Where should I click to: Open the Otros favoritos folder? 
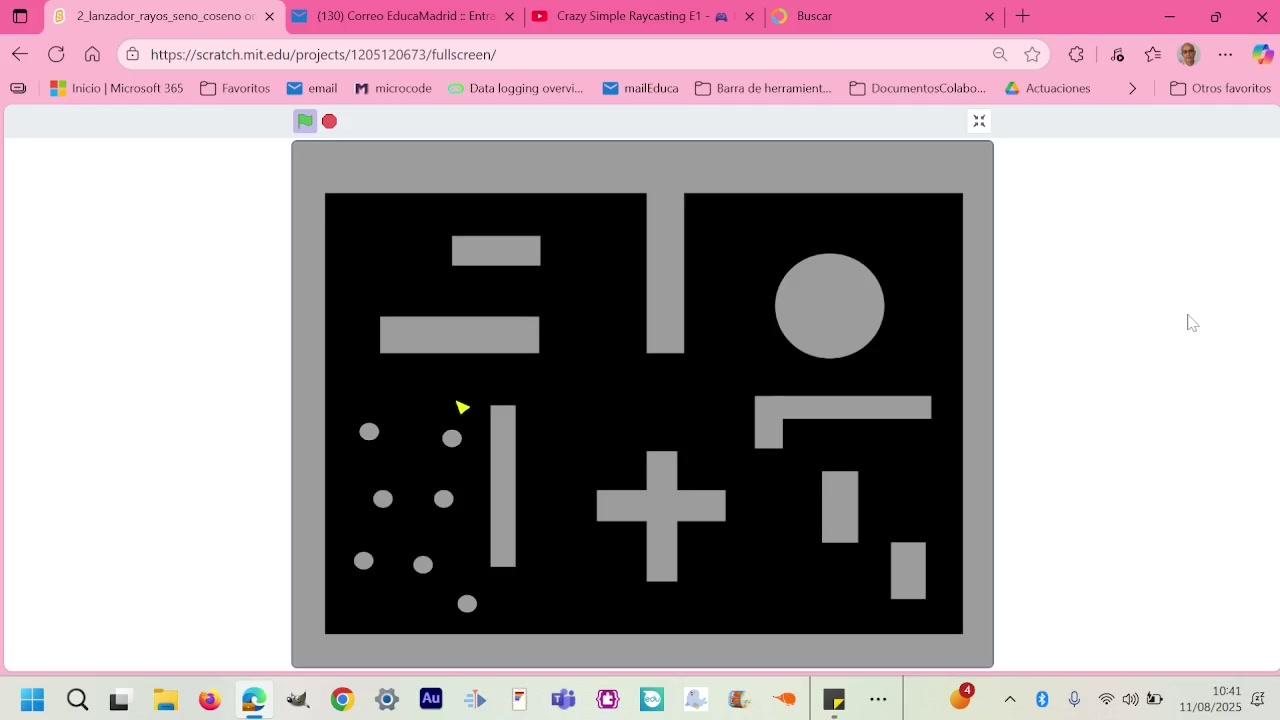1221,88
